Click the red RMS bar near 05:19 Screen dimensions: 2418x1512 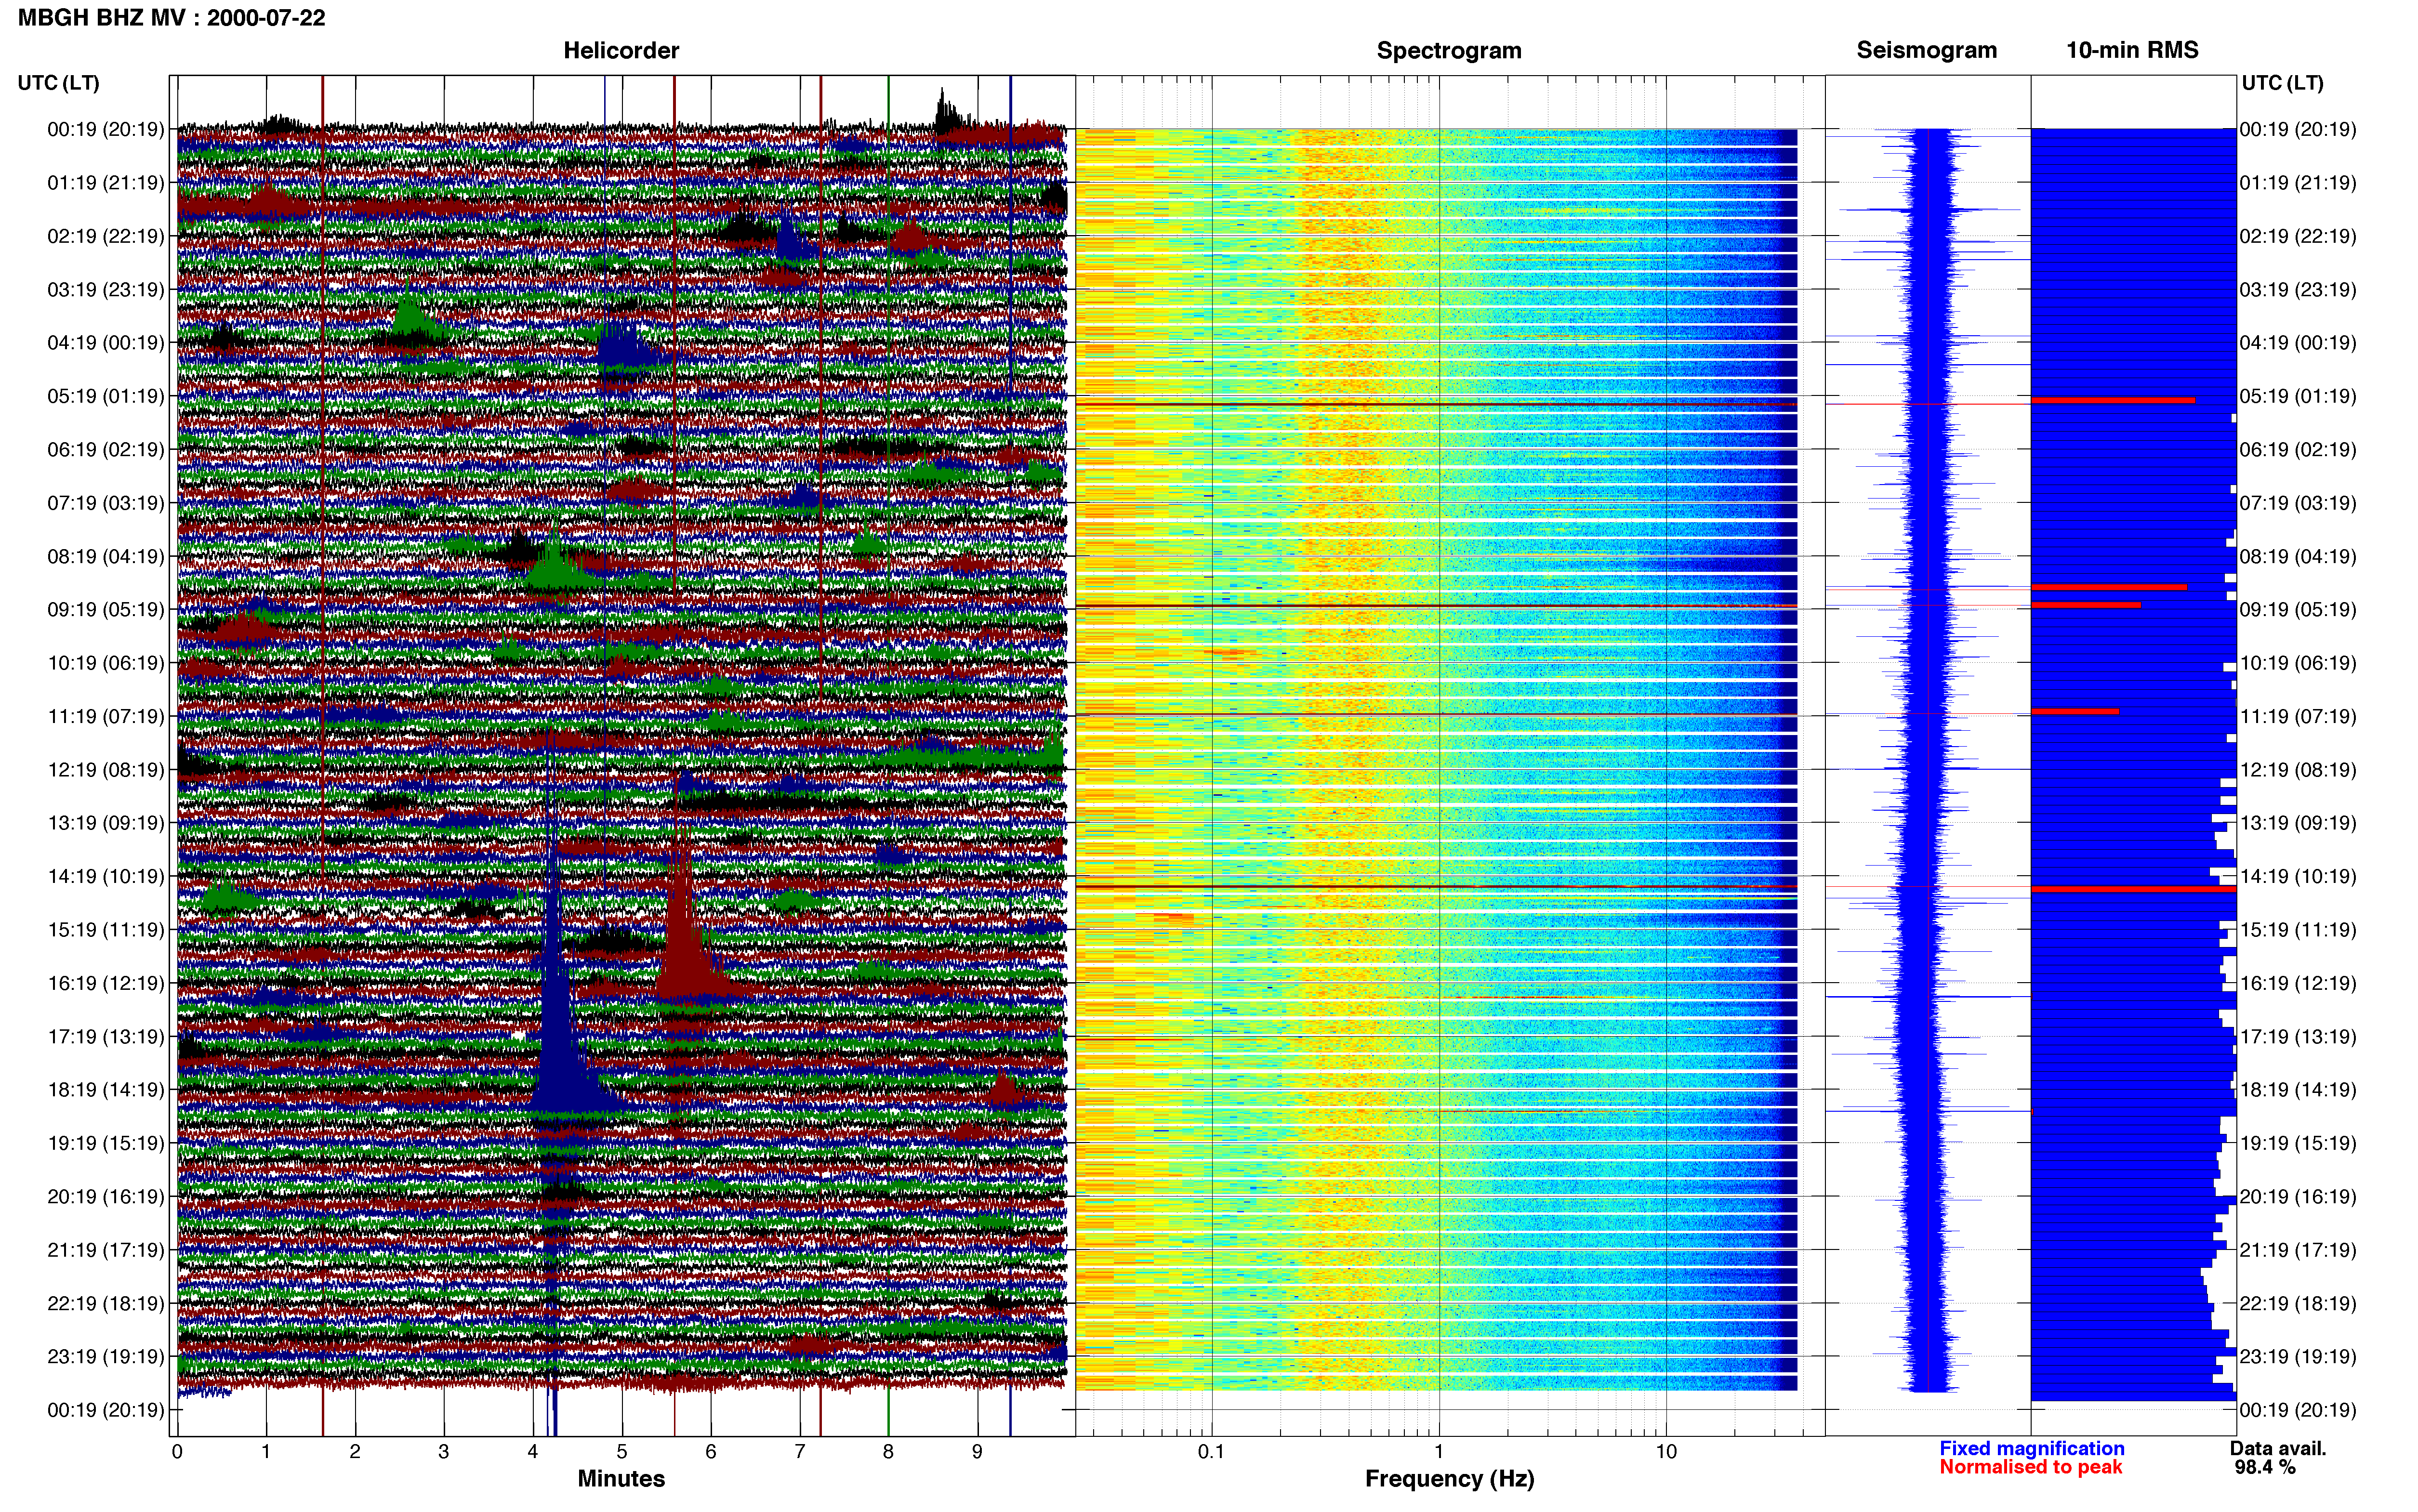tap(2112, 400)
